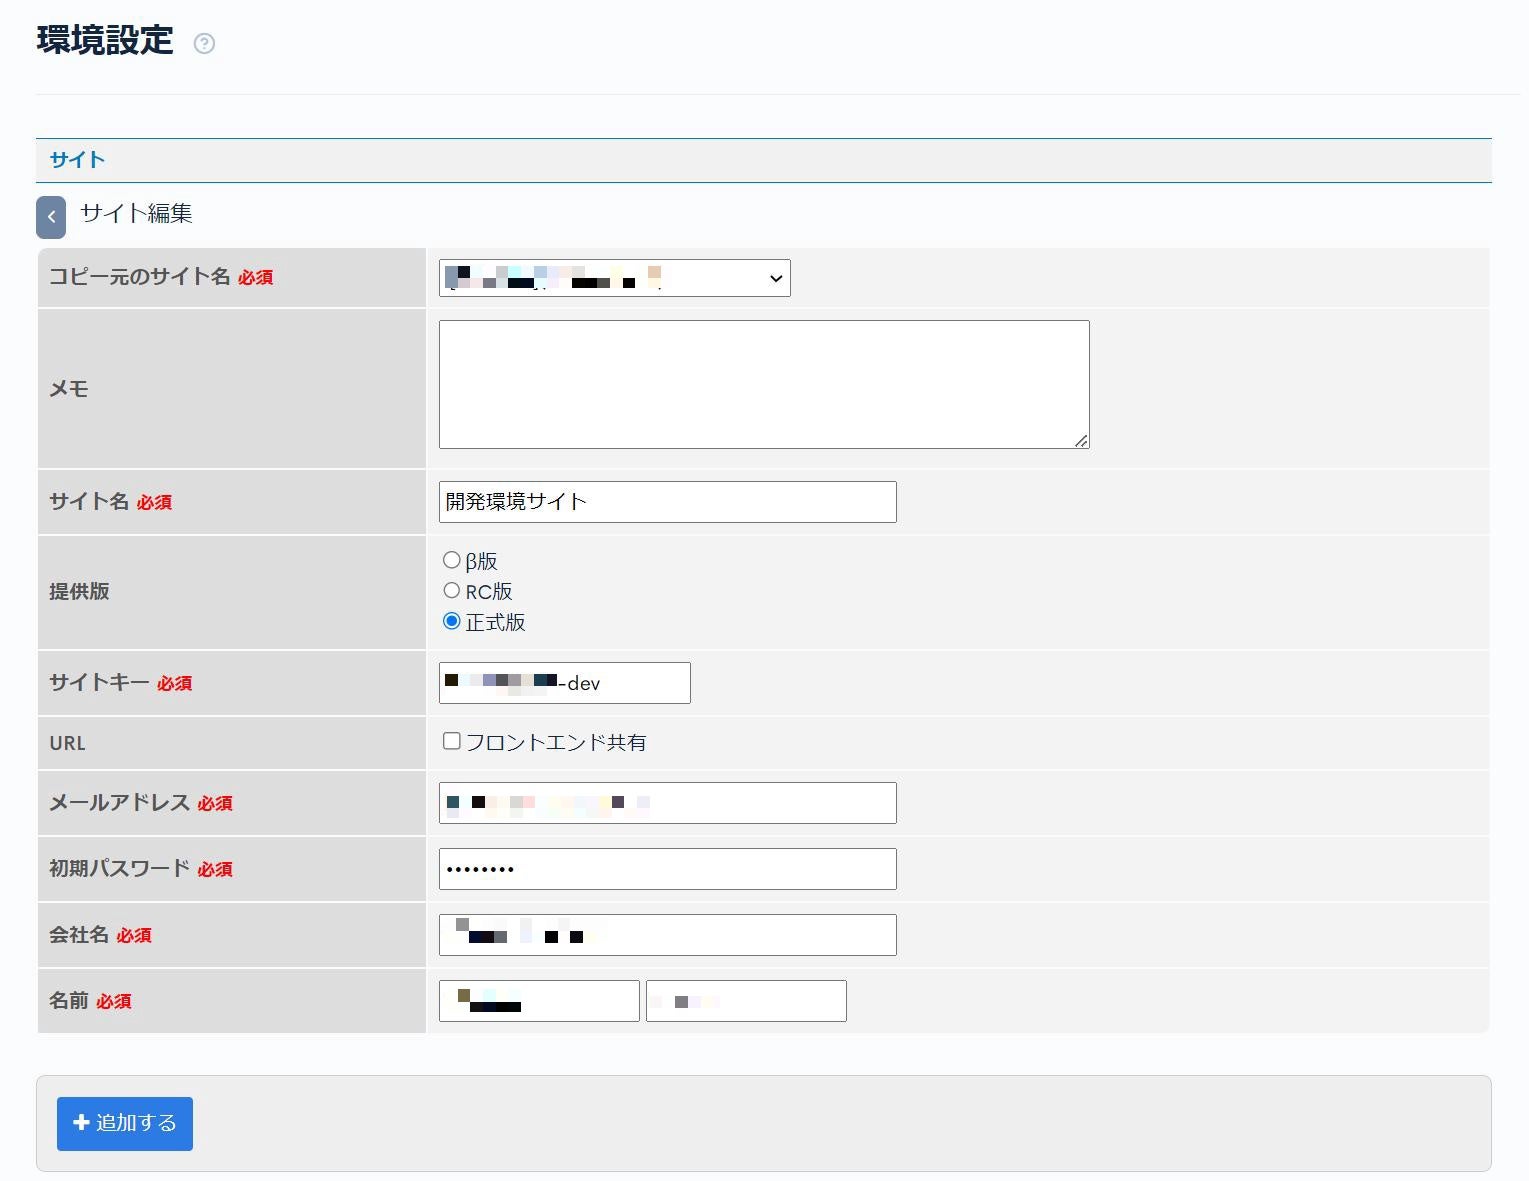
Task: Click inside the メモ text area
Action: pos(763,384)
